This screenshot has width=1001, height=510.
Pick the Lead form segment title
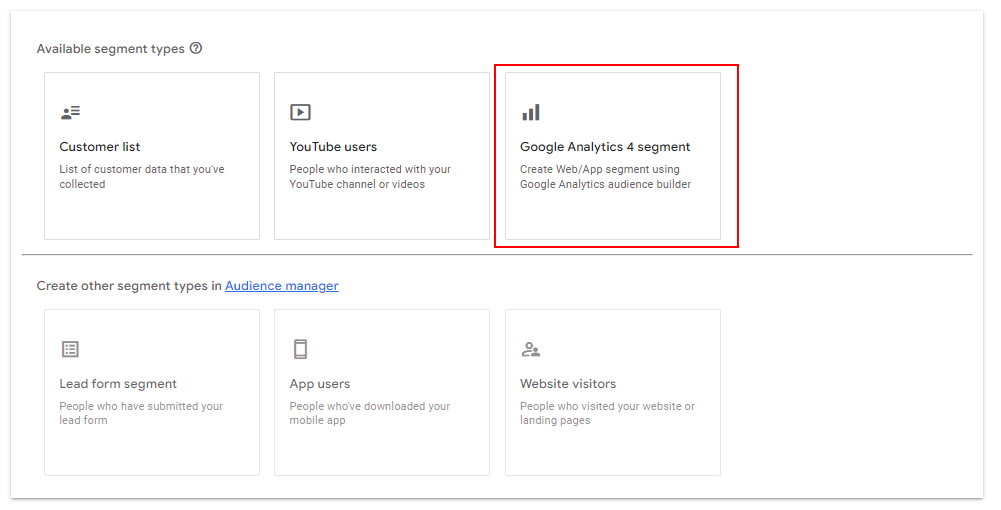tap(118, 384)
